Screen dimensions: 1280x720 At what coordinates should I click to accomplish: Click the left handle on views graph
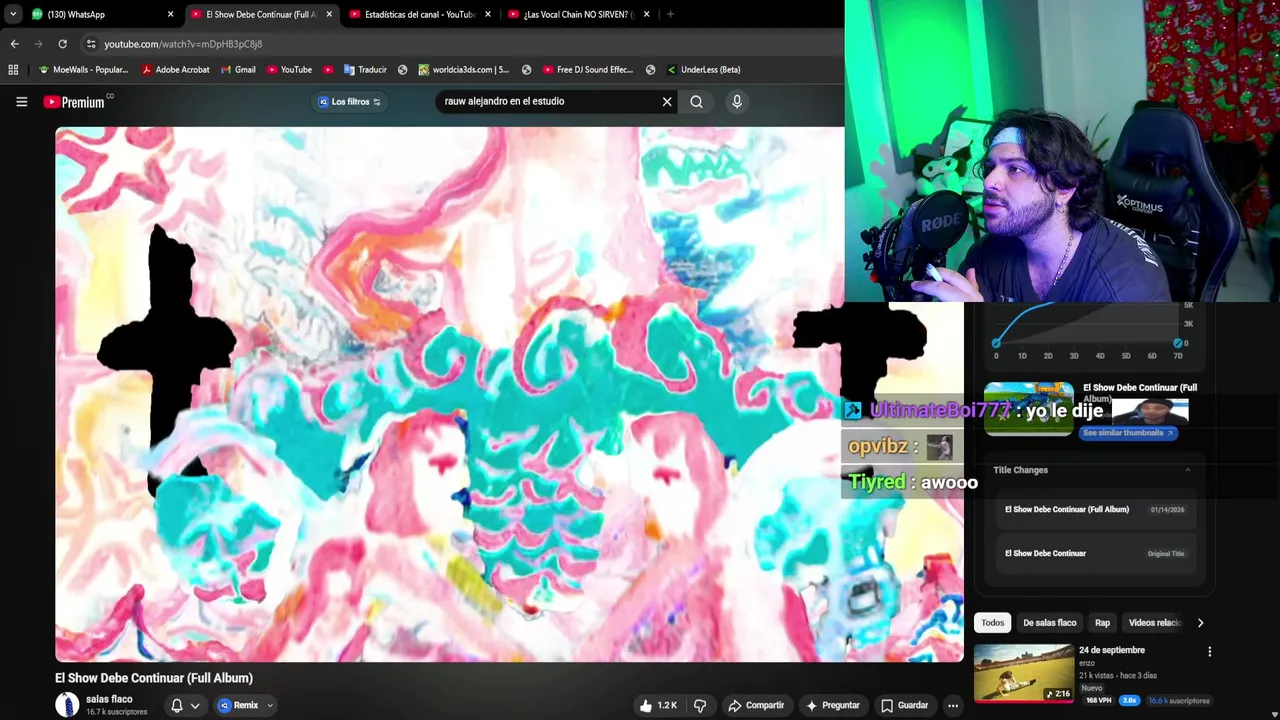(996, 343)
